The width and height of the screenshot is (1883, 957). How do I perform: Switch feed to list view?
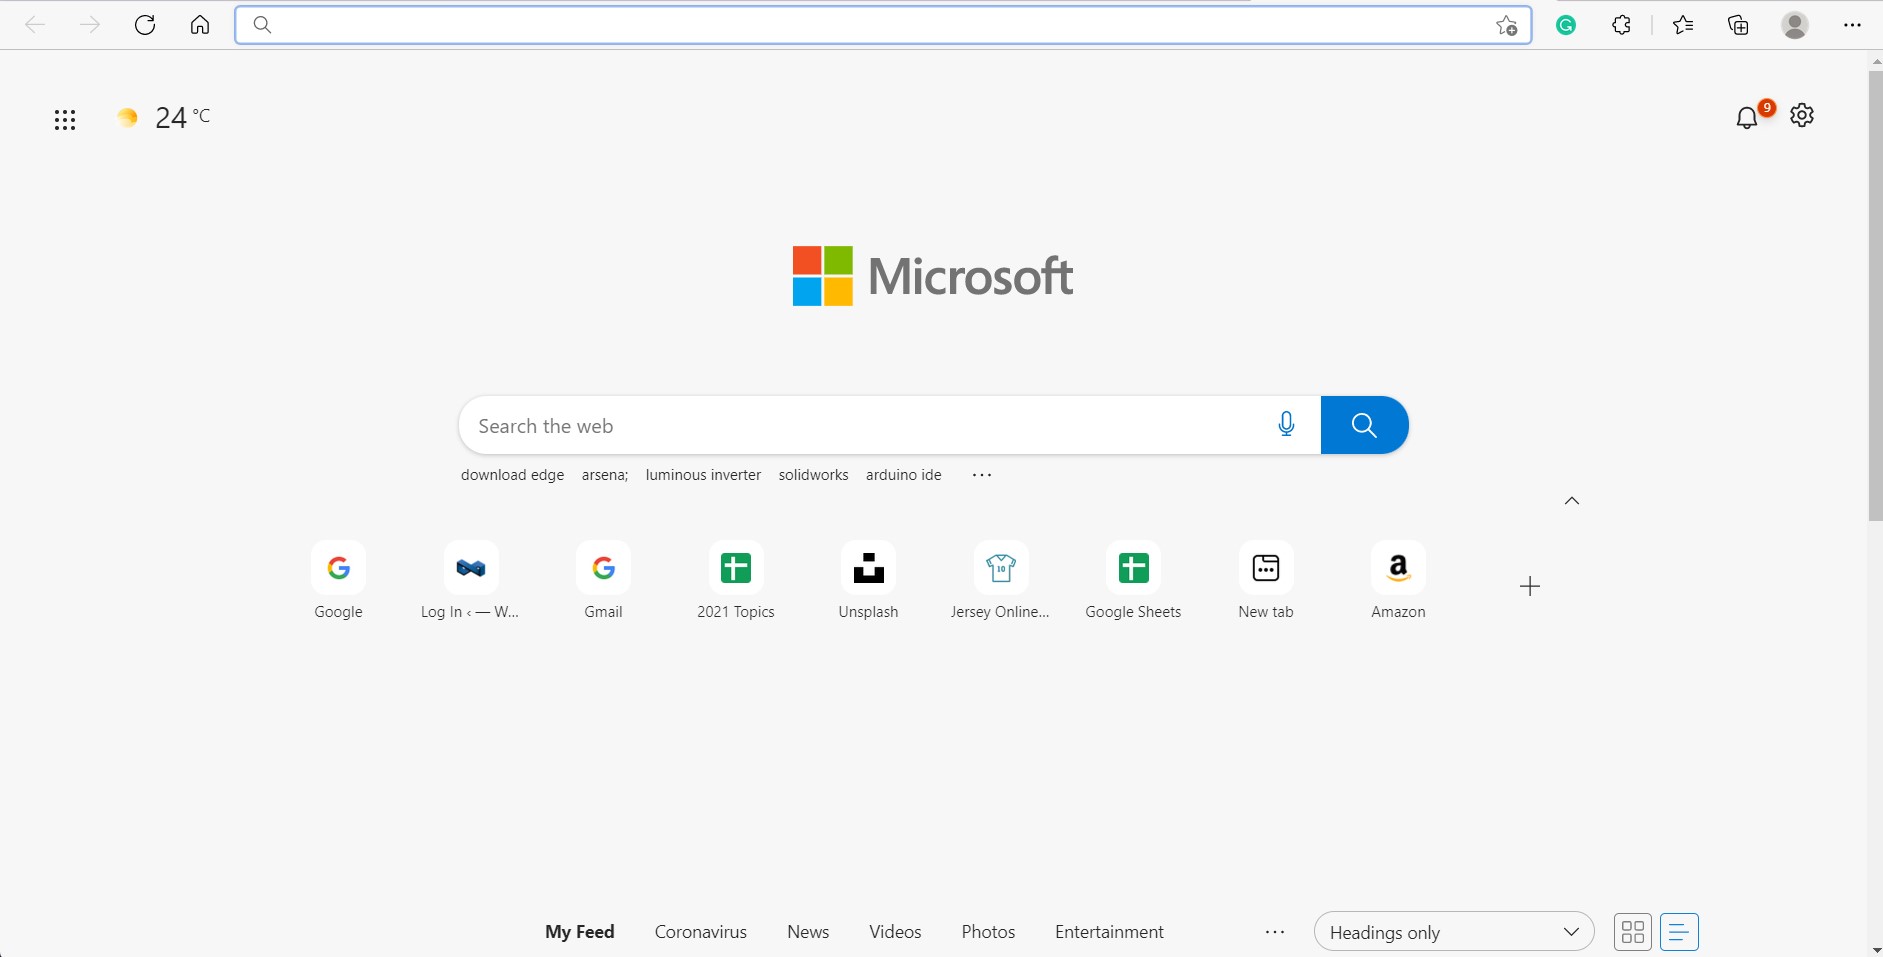point(1679,932)
